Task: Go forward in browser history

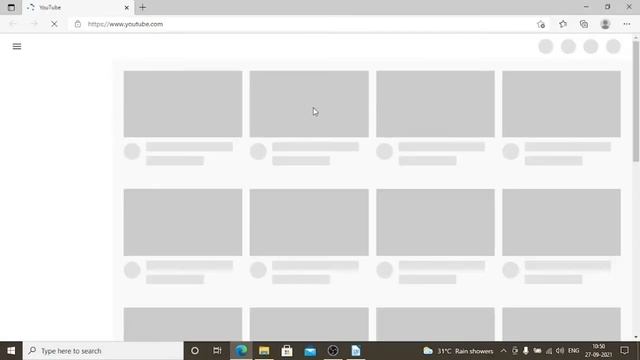Action: [34, 24]
